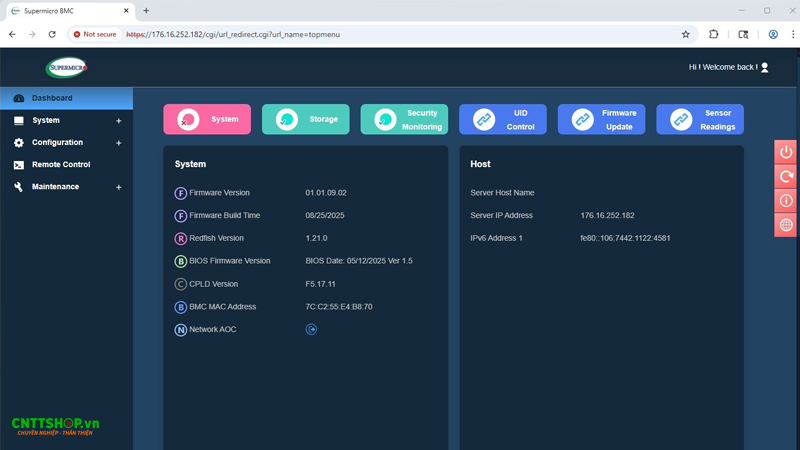Open Remote Control from sidebar

click(x=60, y=165)
